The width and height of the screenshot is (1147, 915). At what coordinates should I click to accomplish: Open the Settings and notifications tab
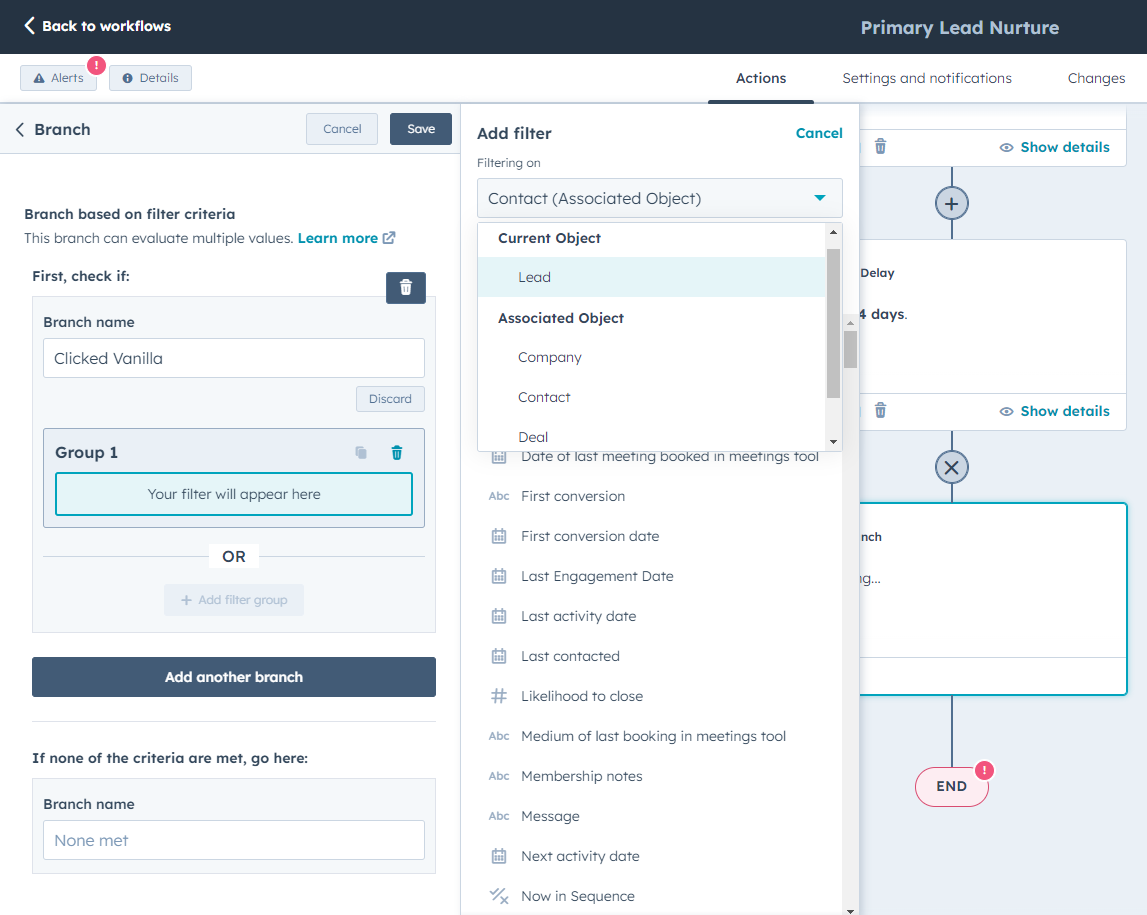926,78
